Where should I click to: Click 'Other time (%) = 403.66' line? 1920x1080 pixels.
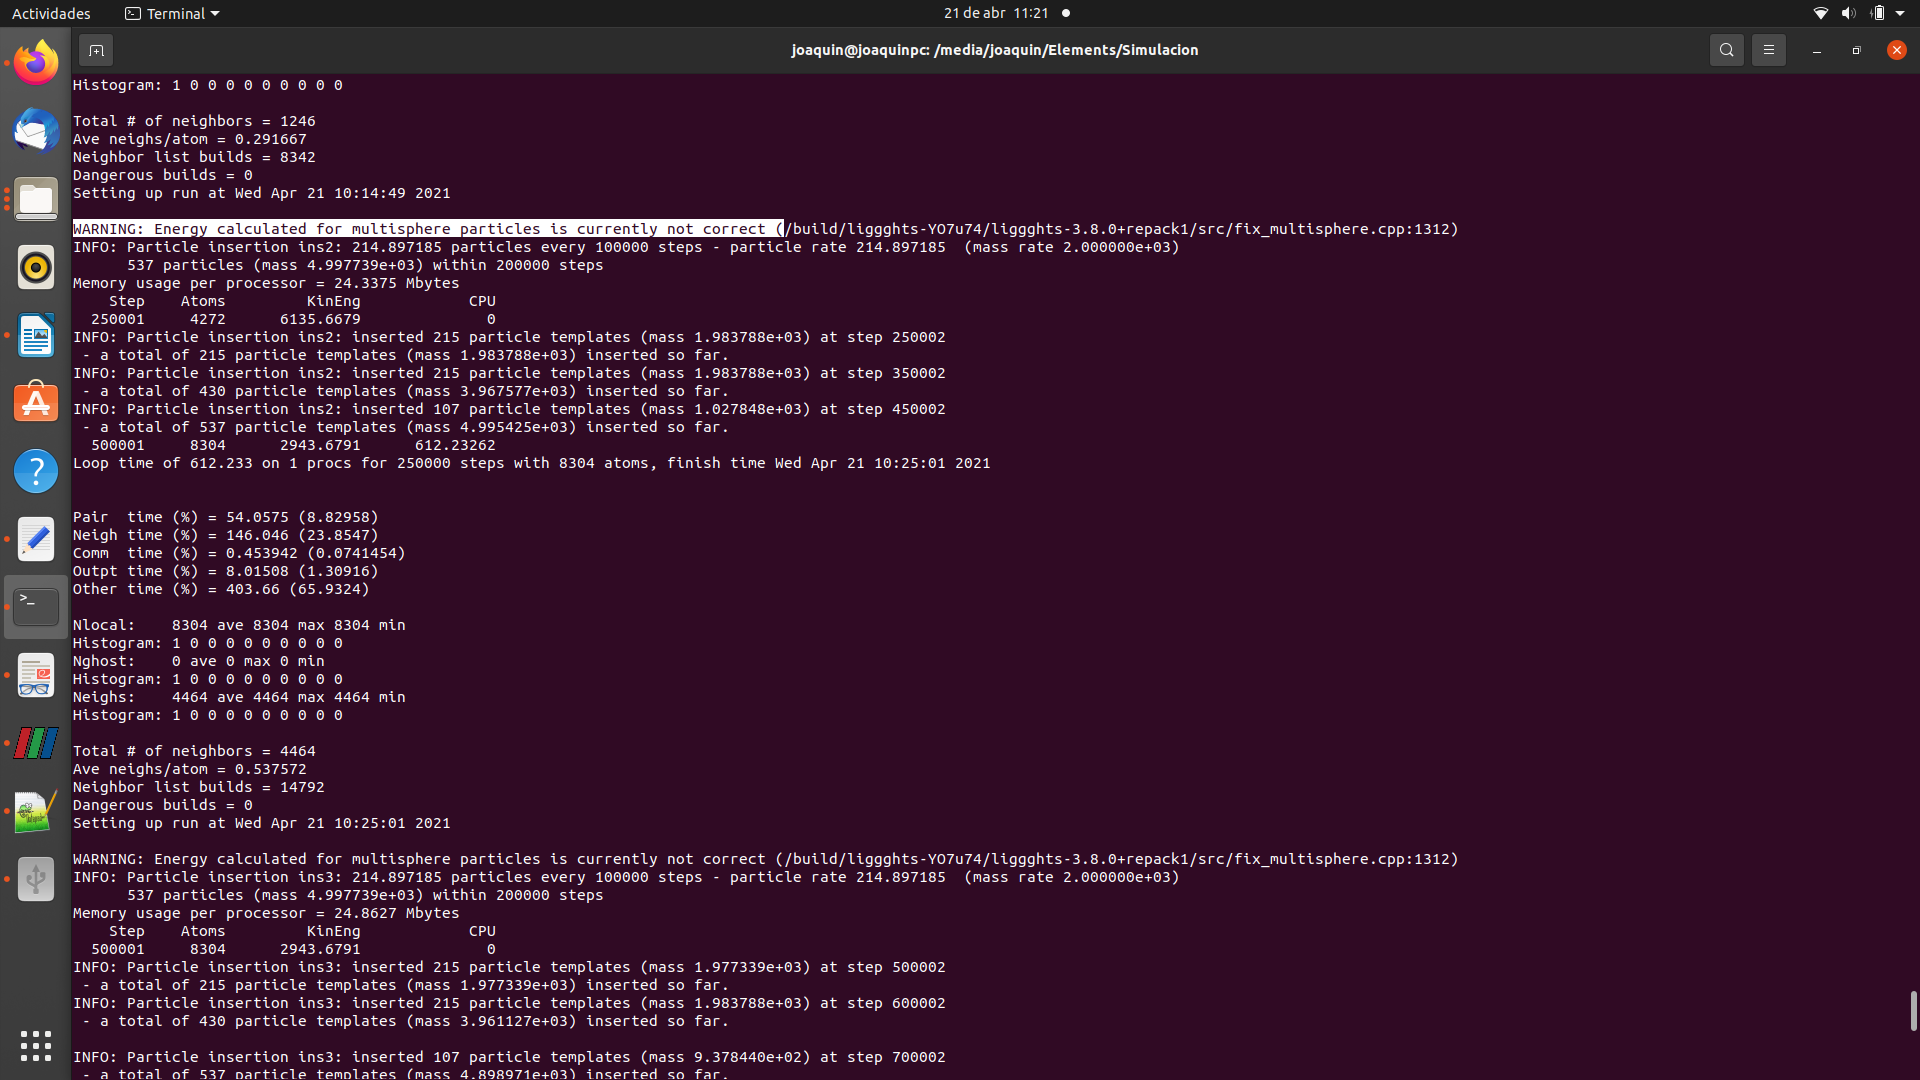[x=221, y=589]
